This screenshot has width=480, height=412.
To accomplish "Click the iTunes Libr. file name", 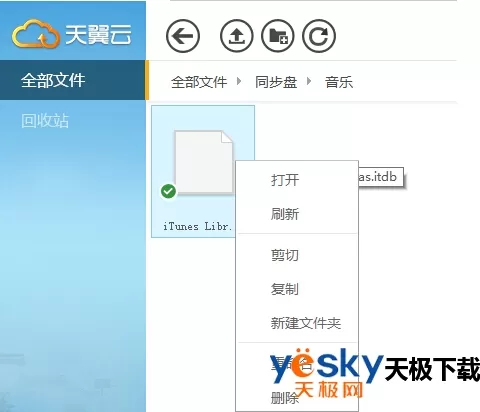I will [x=198, y=226].
